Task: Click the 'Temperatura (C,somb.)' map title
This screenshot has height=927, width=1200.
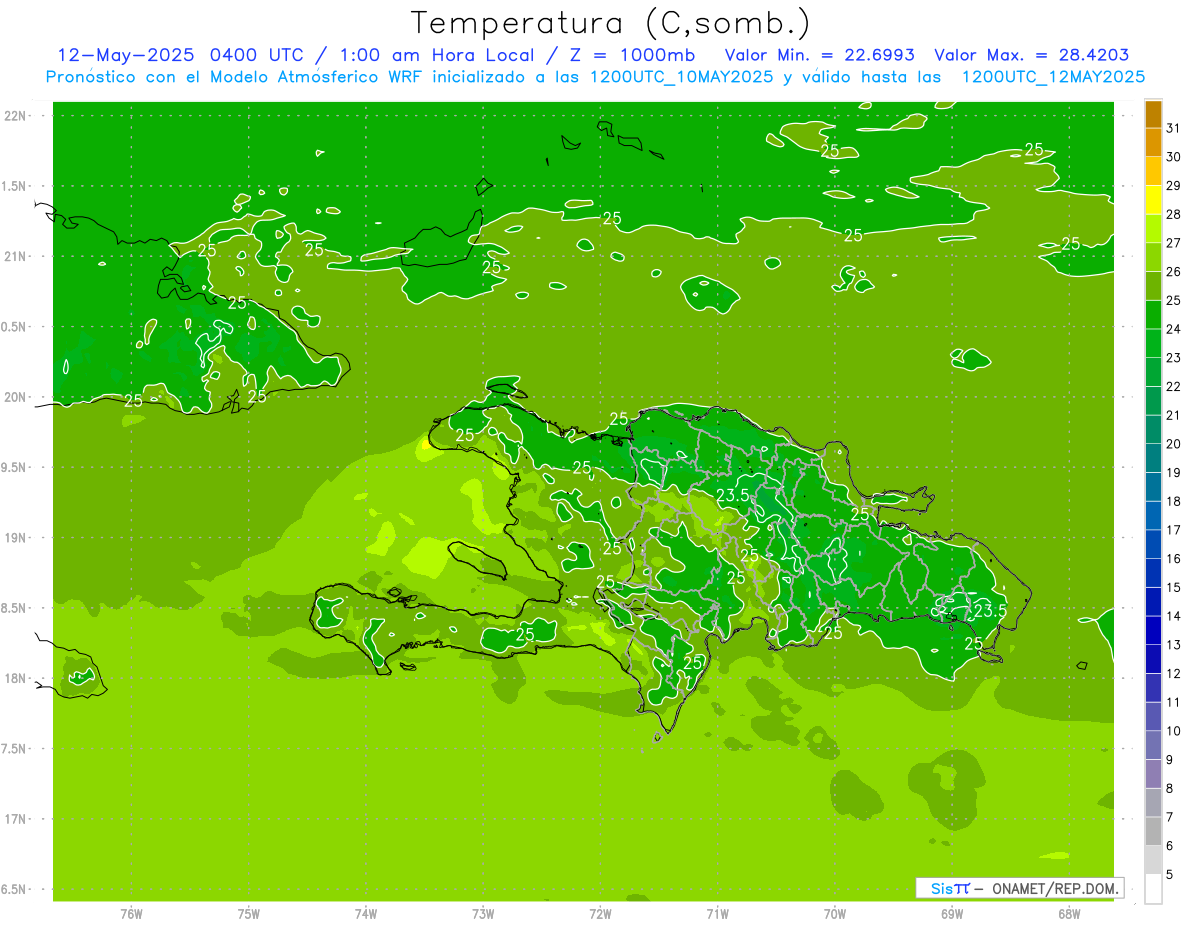Action: coord(611,23)
